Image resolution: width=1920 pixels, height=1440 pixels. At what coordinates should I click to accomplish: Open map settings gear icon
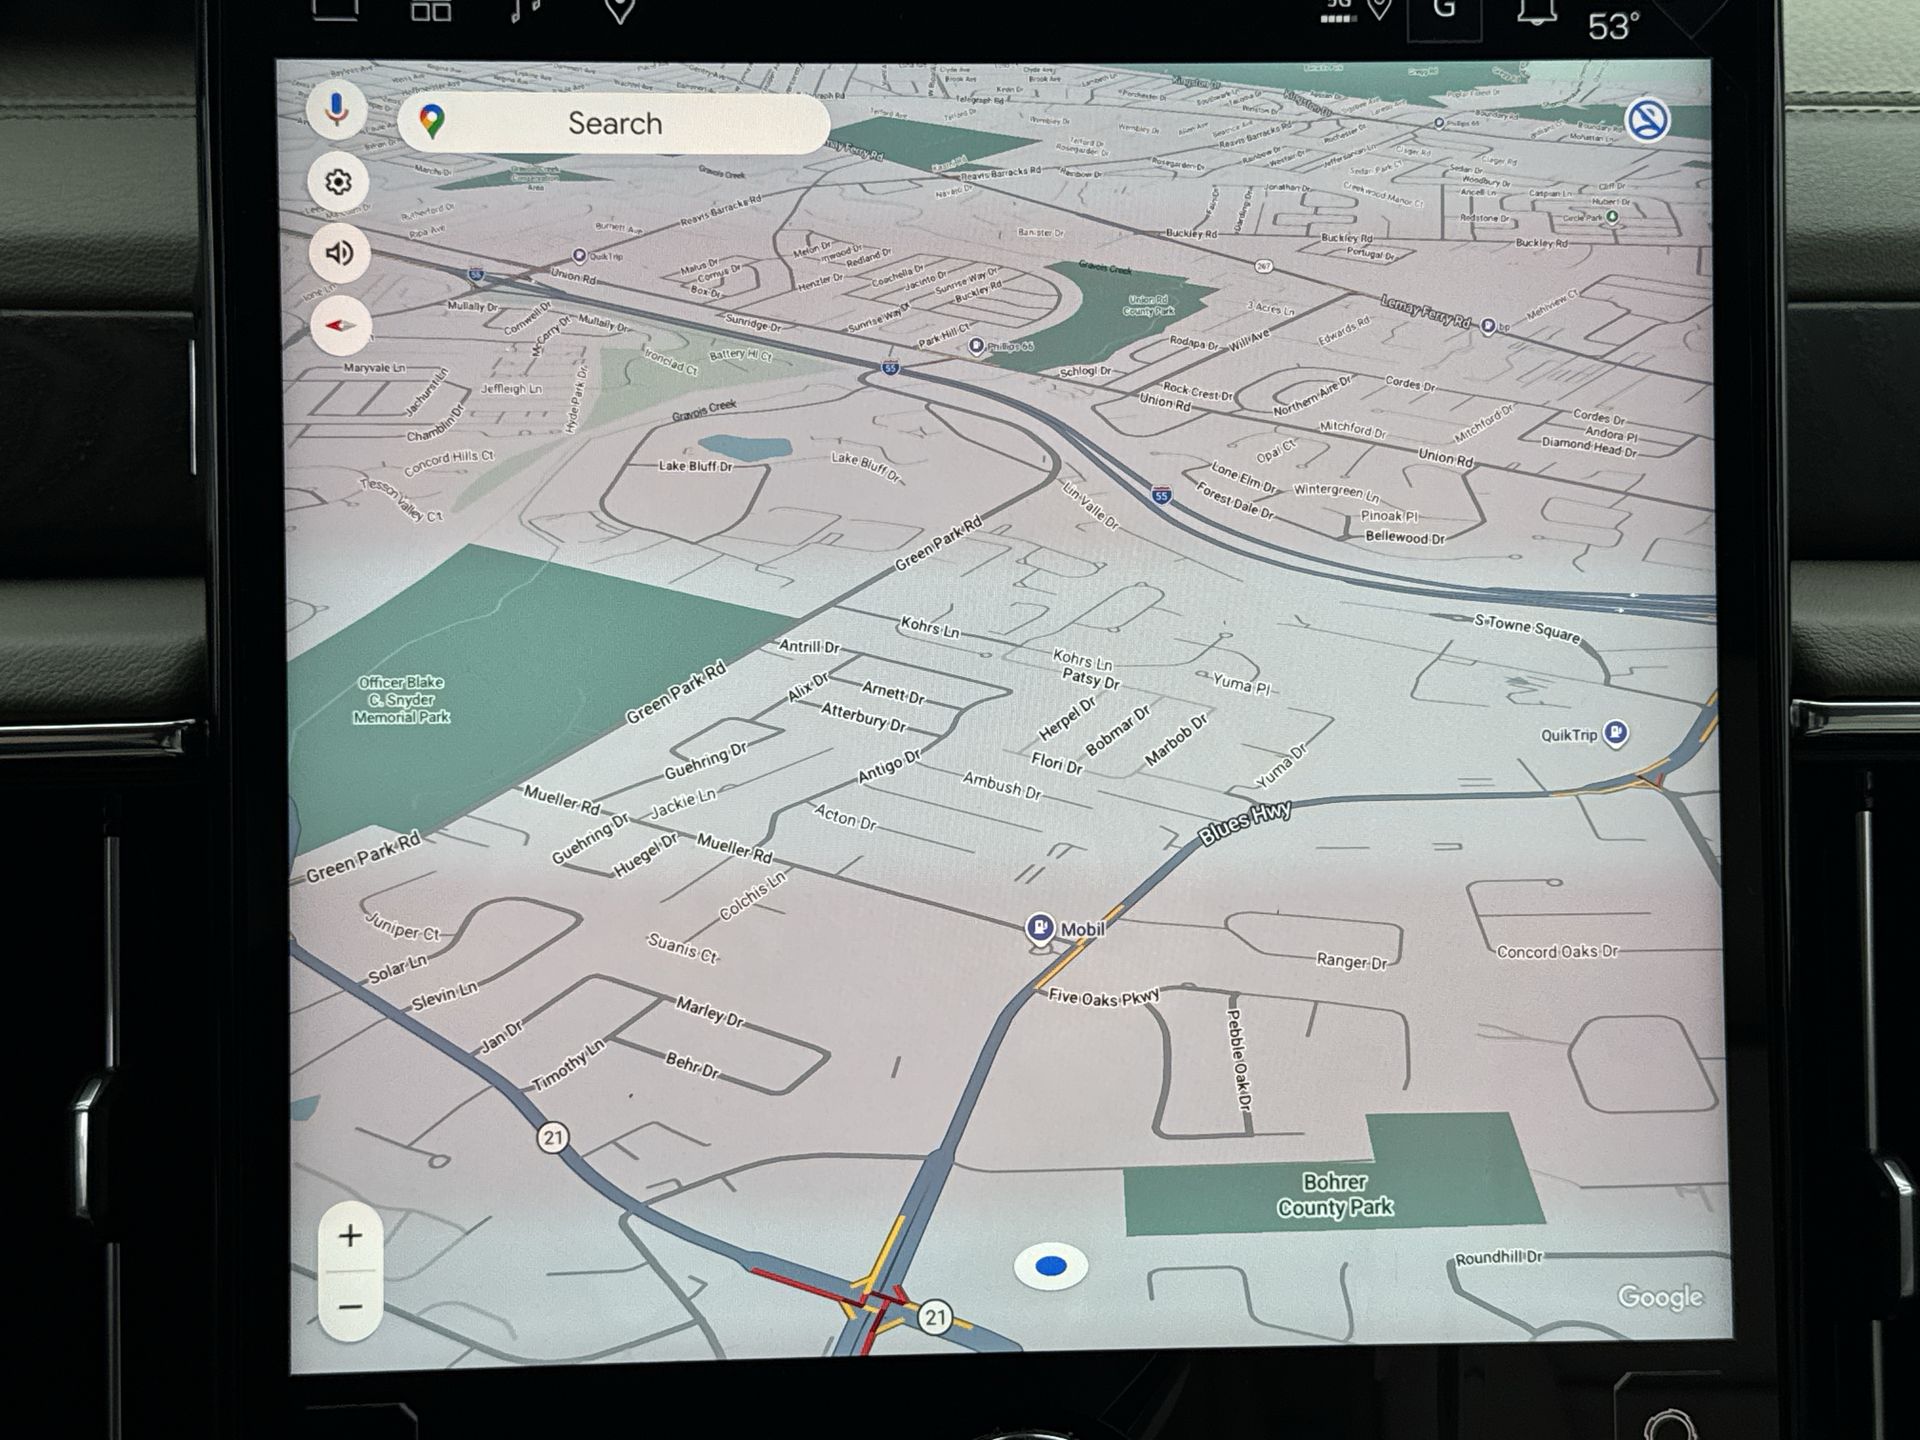pyautogui.click(x=338, y=182)
